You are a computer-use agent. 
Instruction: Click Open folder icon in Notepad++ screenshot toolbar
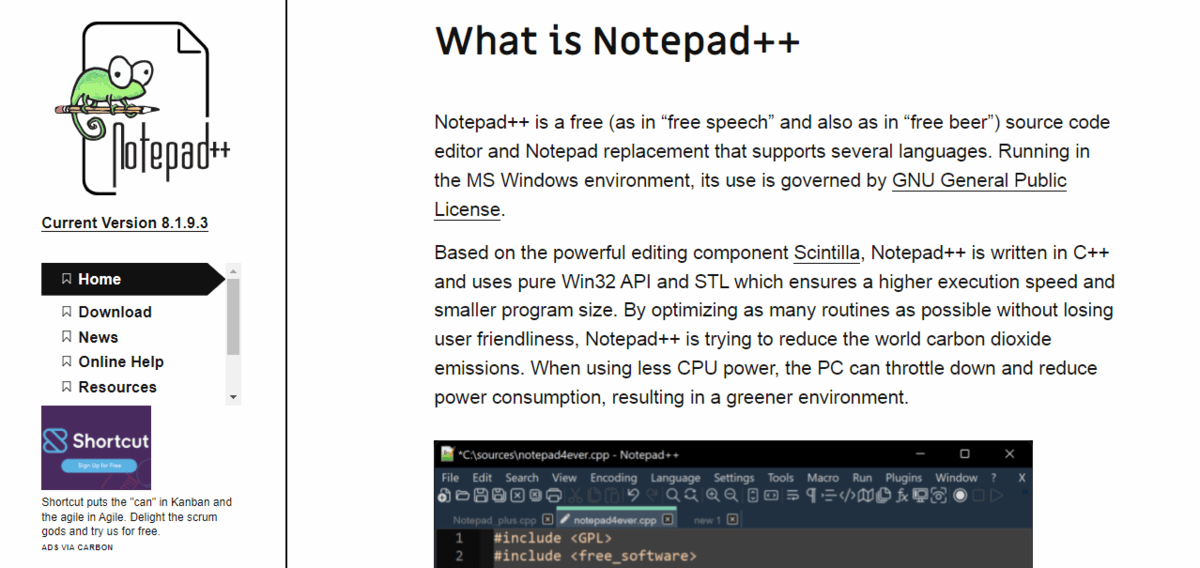click(462, 495)
